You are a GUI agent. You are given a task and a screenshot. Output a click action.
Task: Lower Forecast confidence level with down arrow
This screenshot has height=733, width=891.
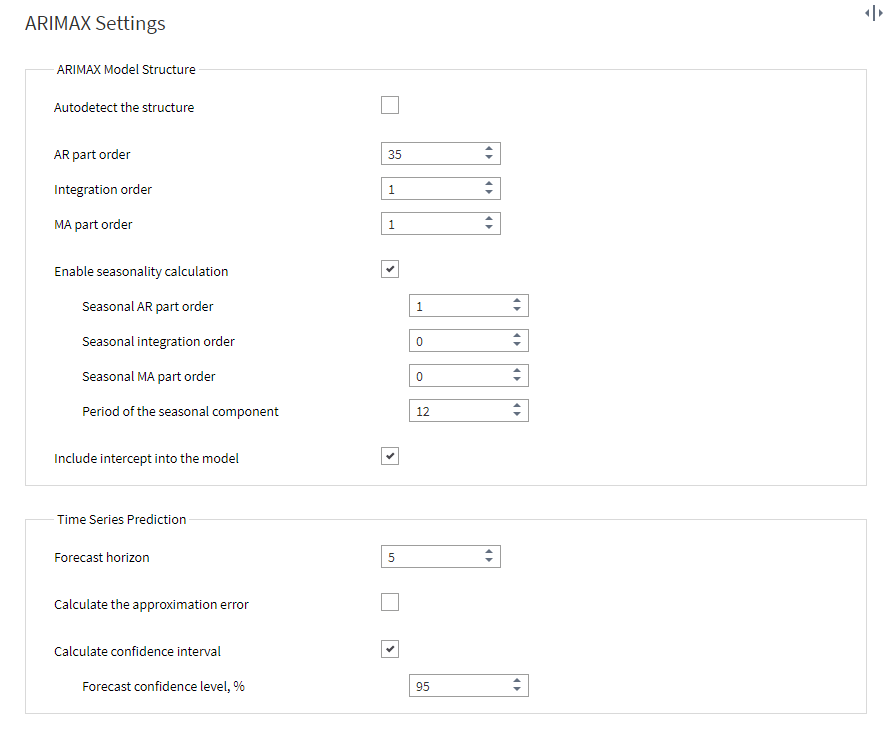(x=517, y=689)
